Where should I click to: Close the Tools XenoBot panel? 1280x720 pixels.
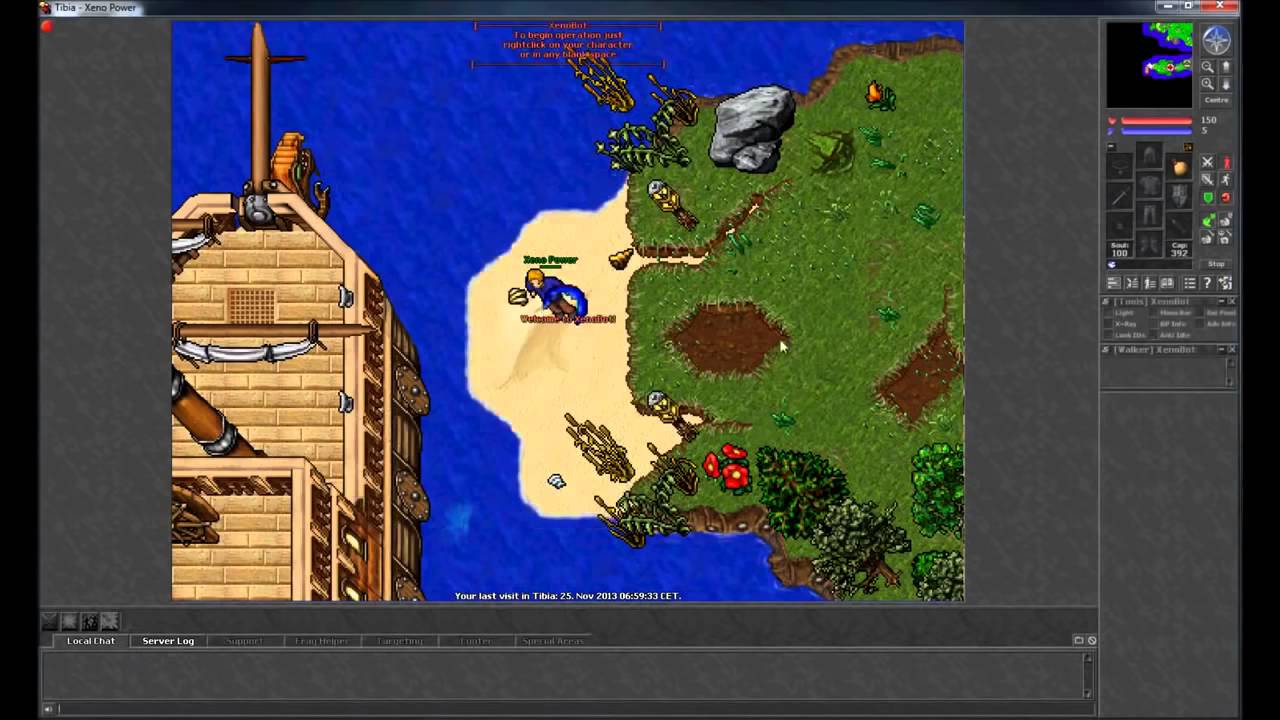pyautogui.click(x=1231, y=301)
